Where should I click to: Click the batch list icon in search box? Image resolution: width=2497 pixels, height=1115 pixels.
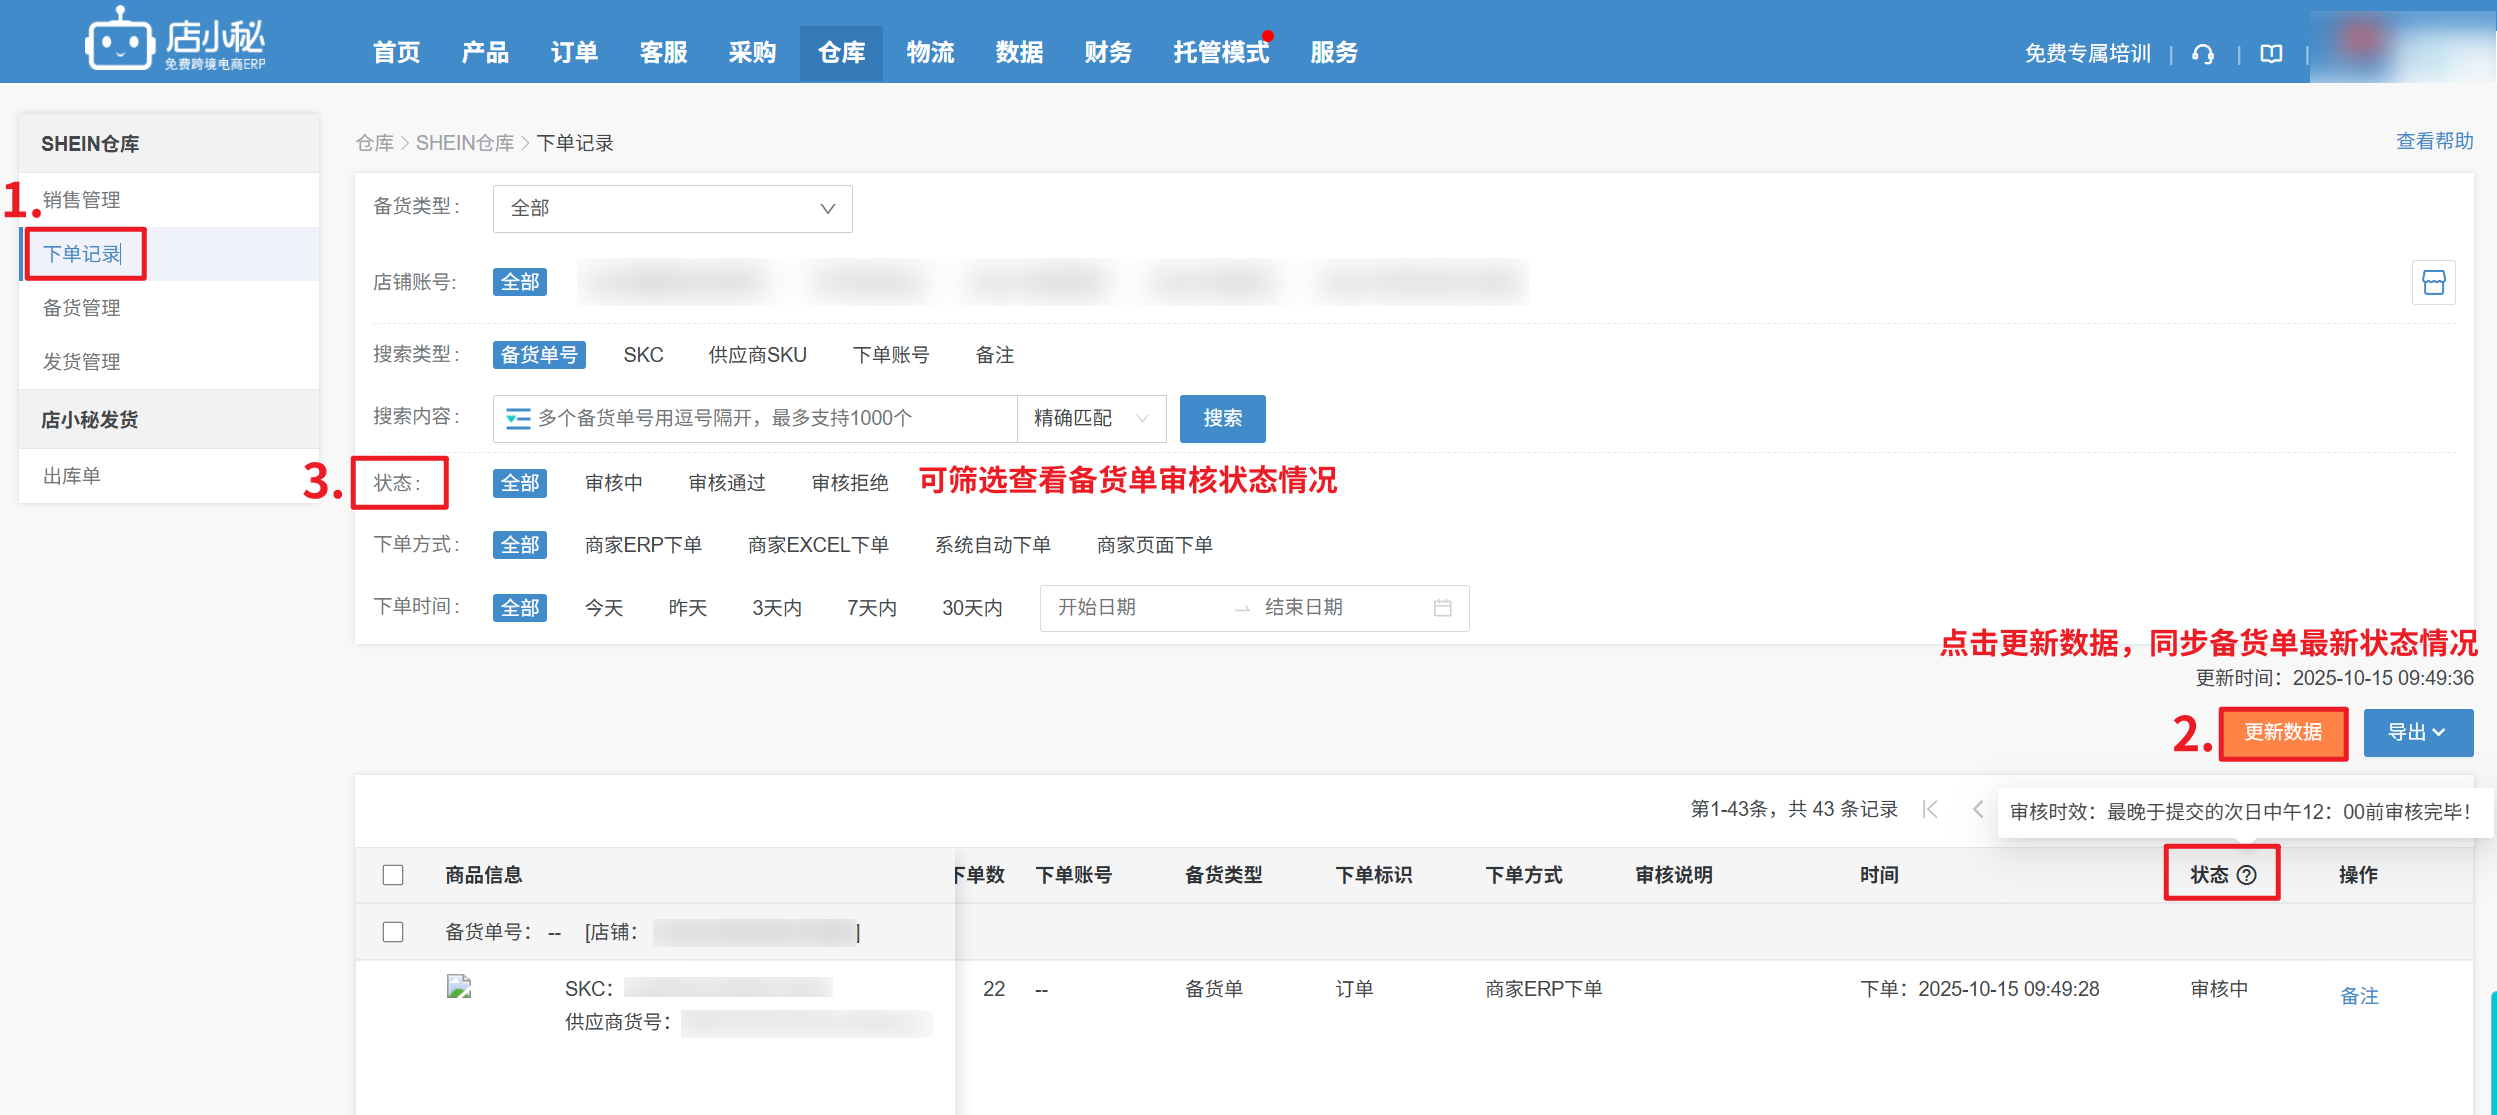point(517,418)
